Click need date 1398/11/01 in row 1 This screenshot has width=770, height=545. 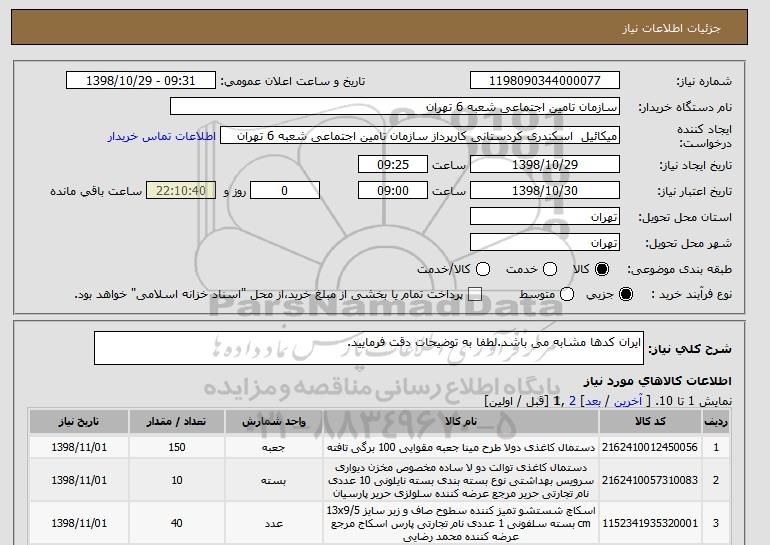point(79,447)
